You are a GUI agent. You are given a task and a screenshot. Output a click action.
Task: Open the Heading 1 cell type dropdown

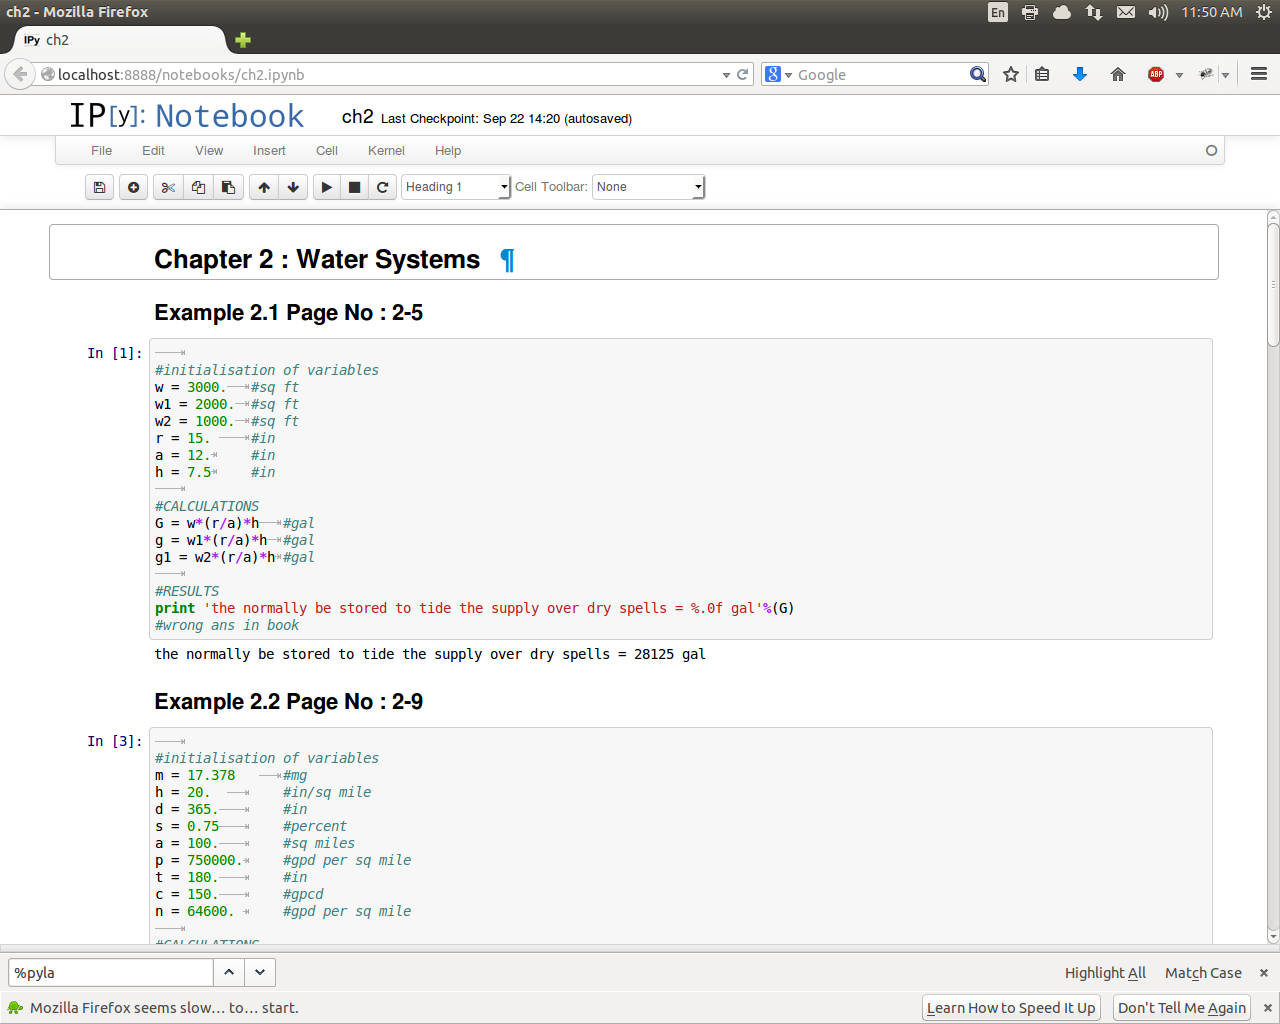coord(456,187)
